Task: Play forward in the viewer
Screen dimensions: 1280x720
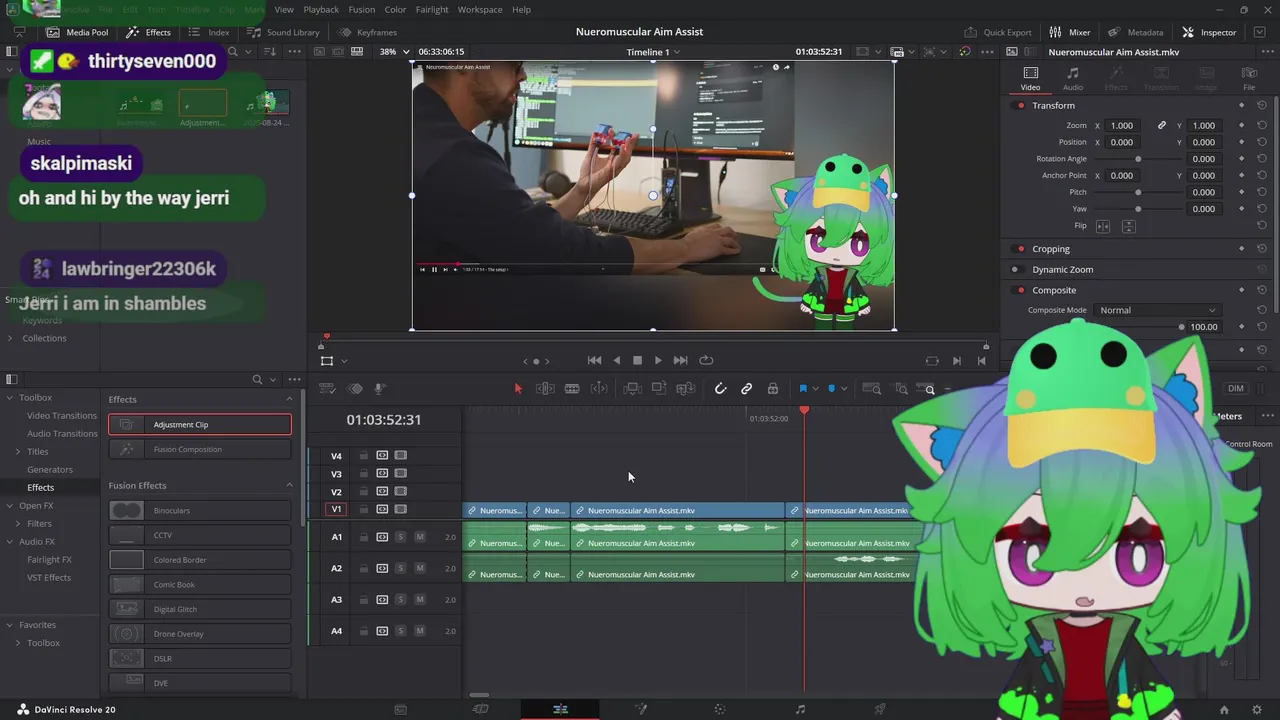Action: (x=658, y=360)
